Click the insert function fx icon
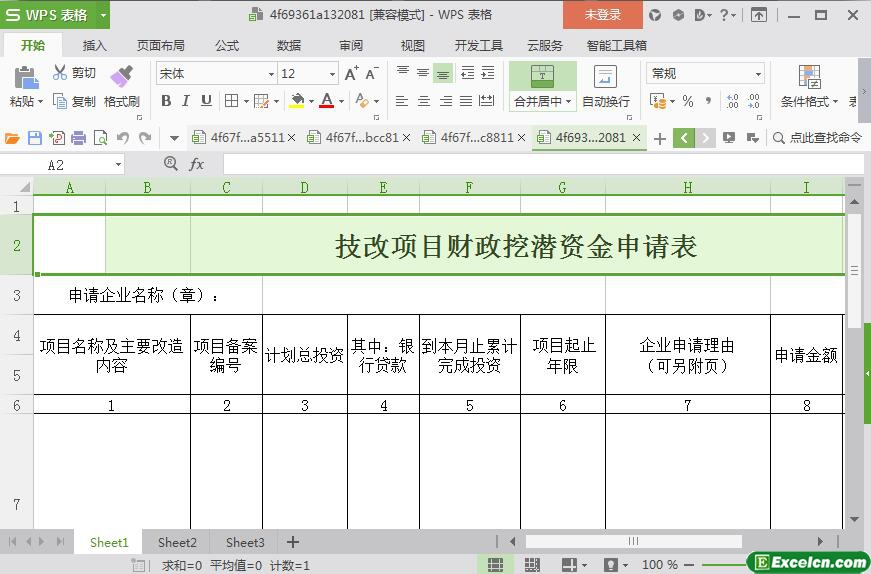 [197, 164]
